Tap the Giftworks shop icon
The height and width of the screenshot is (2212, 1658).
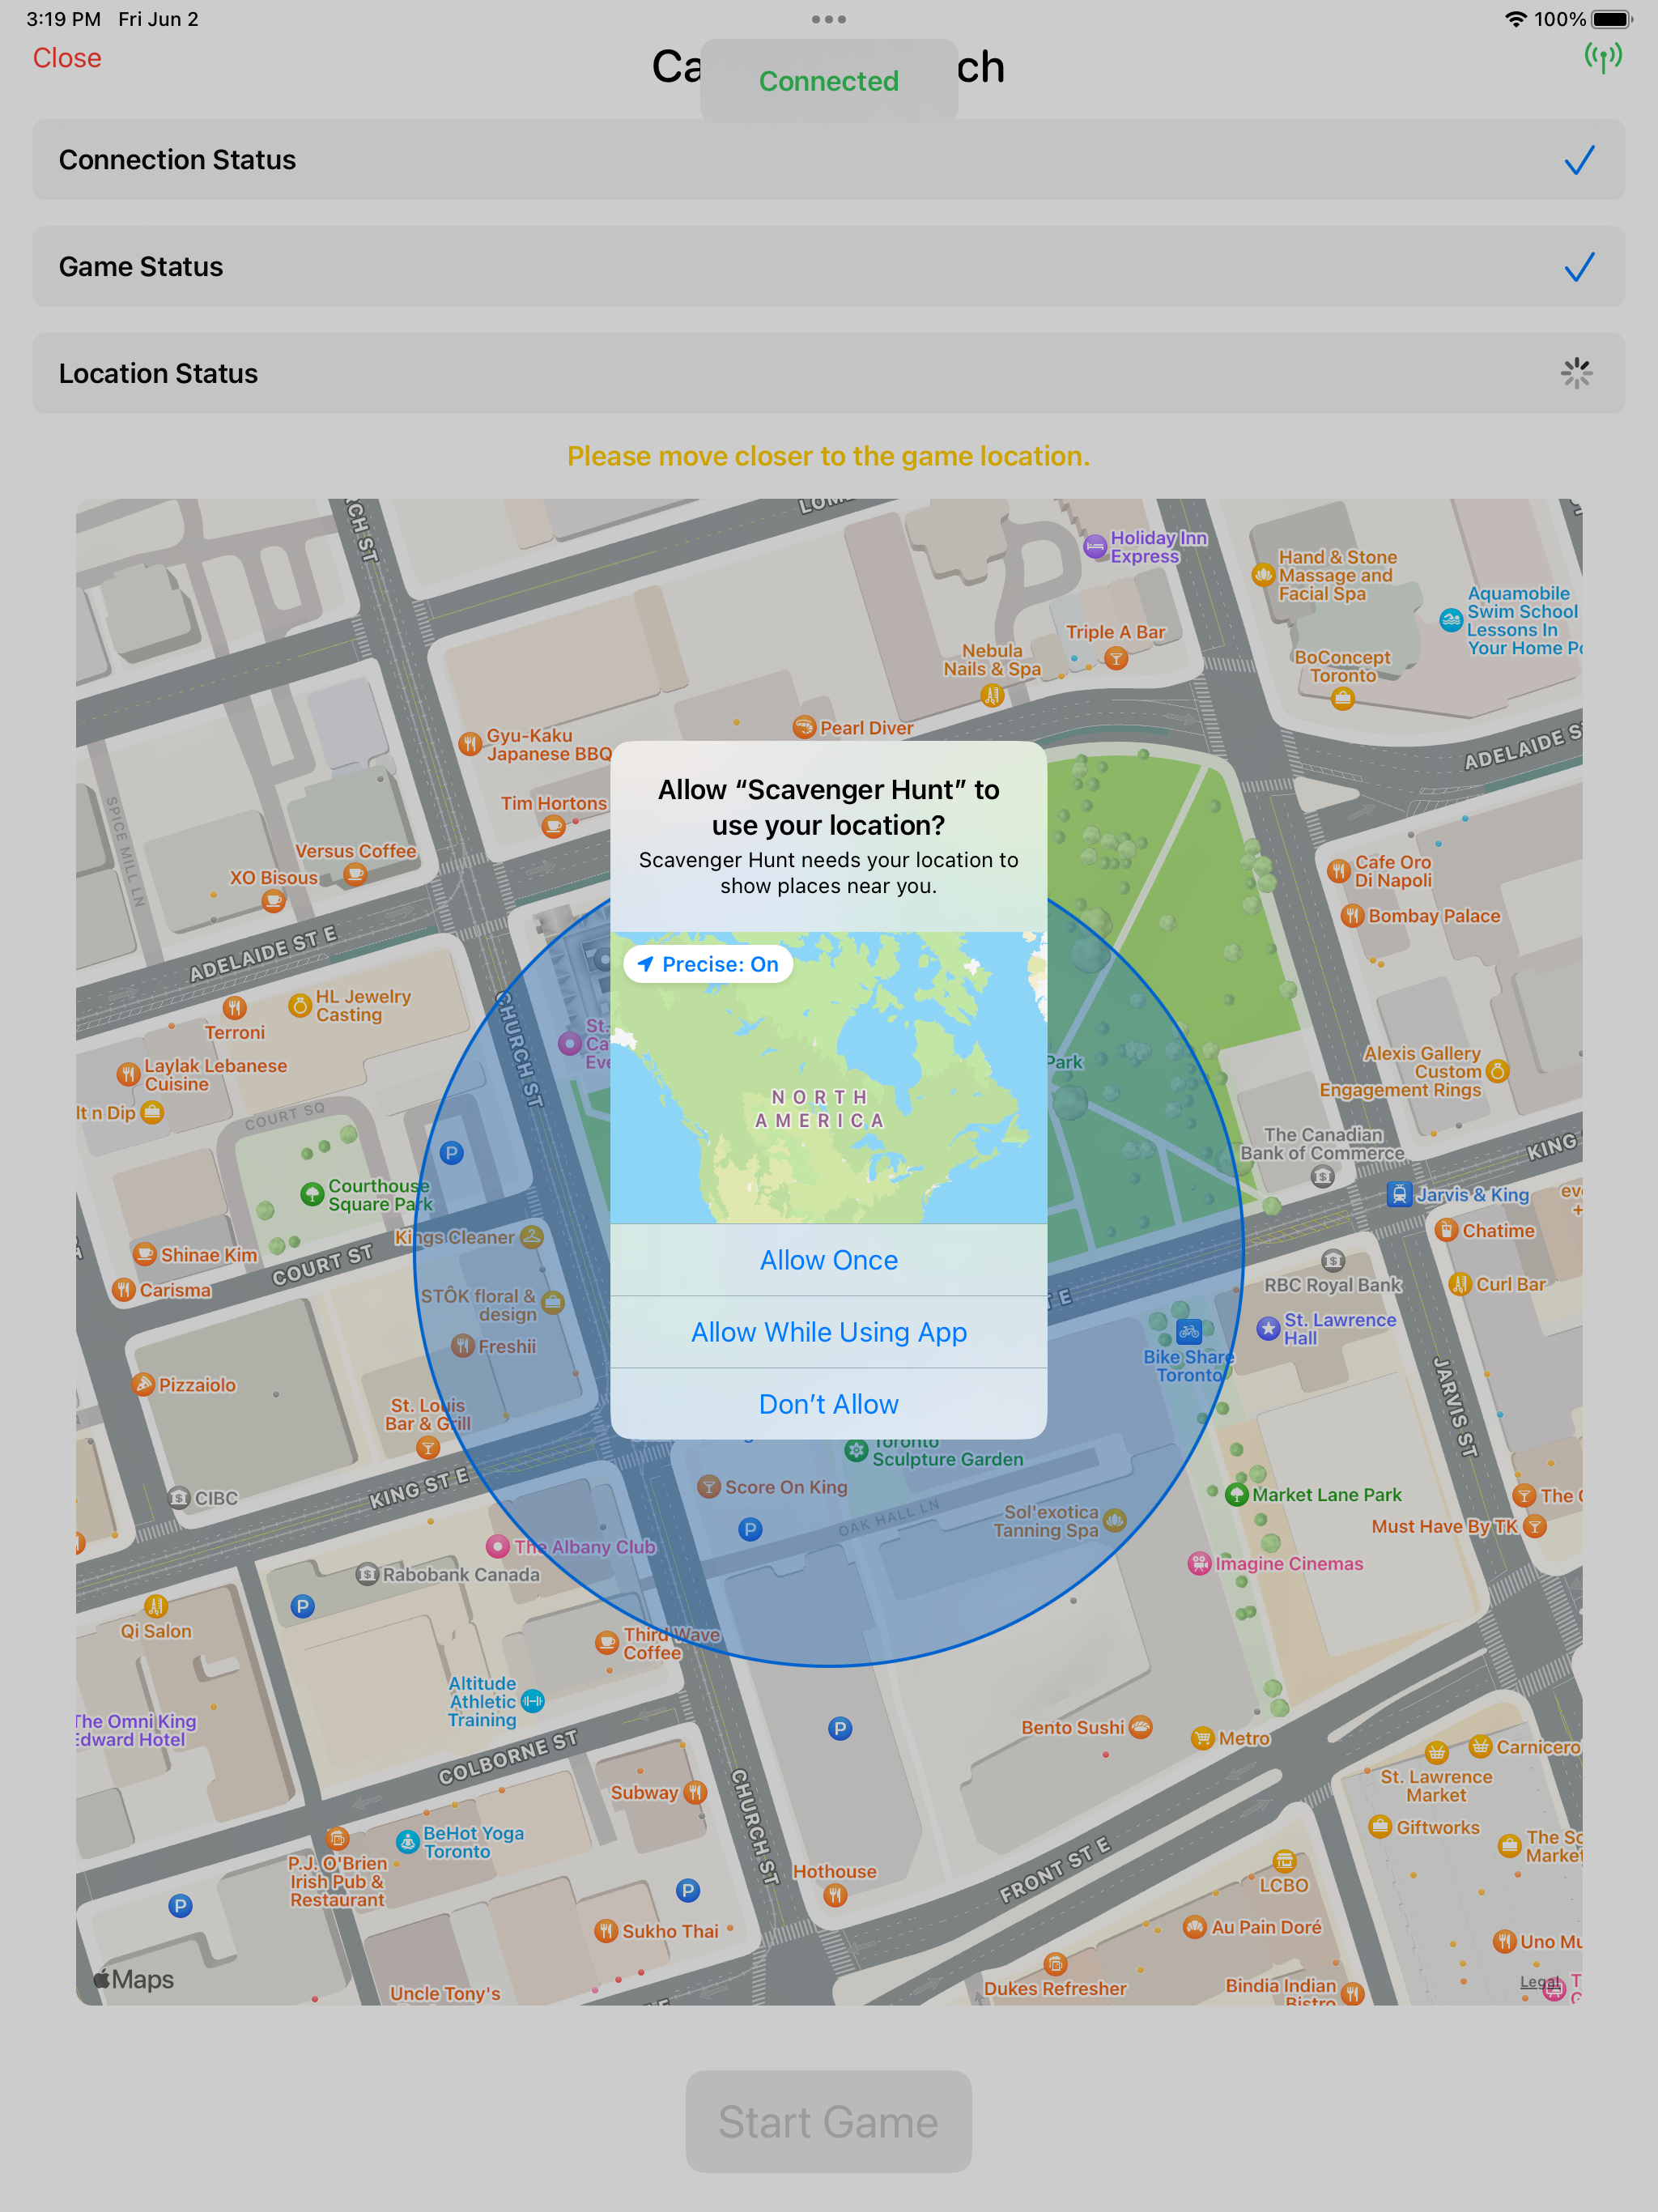(1380, 1826)
